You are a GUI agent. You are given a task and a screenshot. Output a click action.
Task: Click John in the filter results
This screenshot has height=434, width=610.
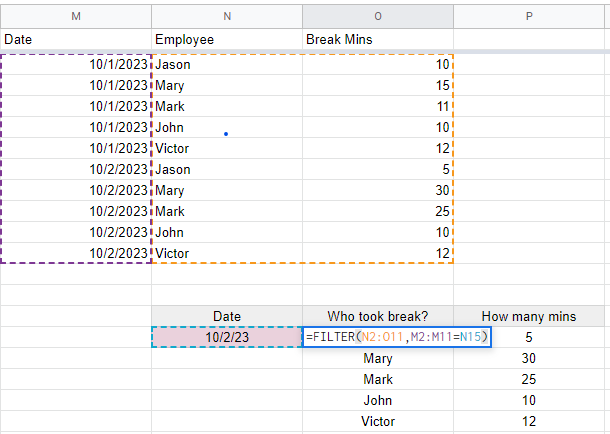click(378, 400)
